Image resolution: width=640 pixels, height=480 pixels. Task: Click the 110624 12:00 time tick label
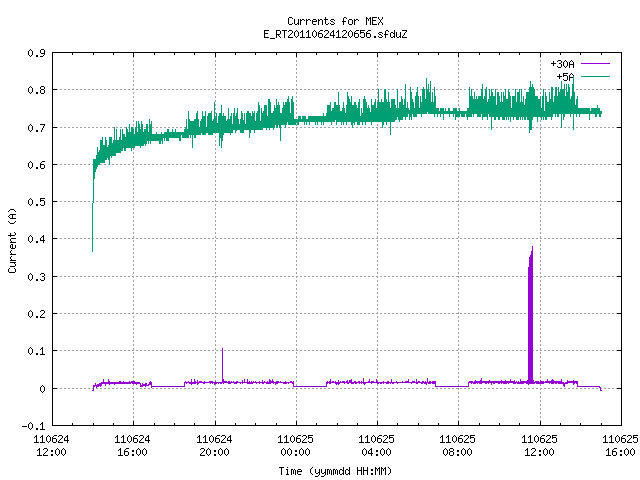tap(51, 446)
